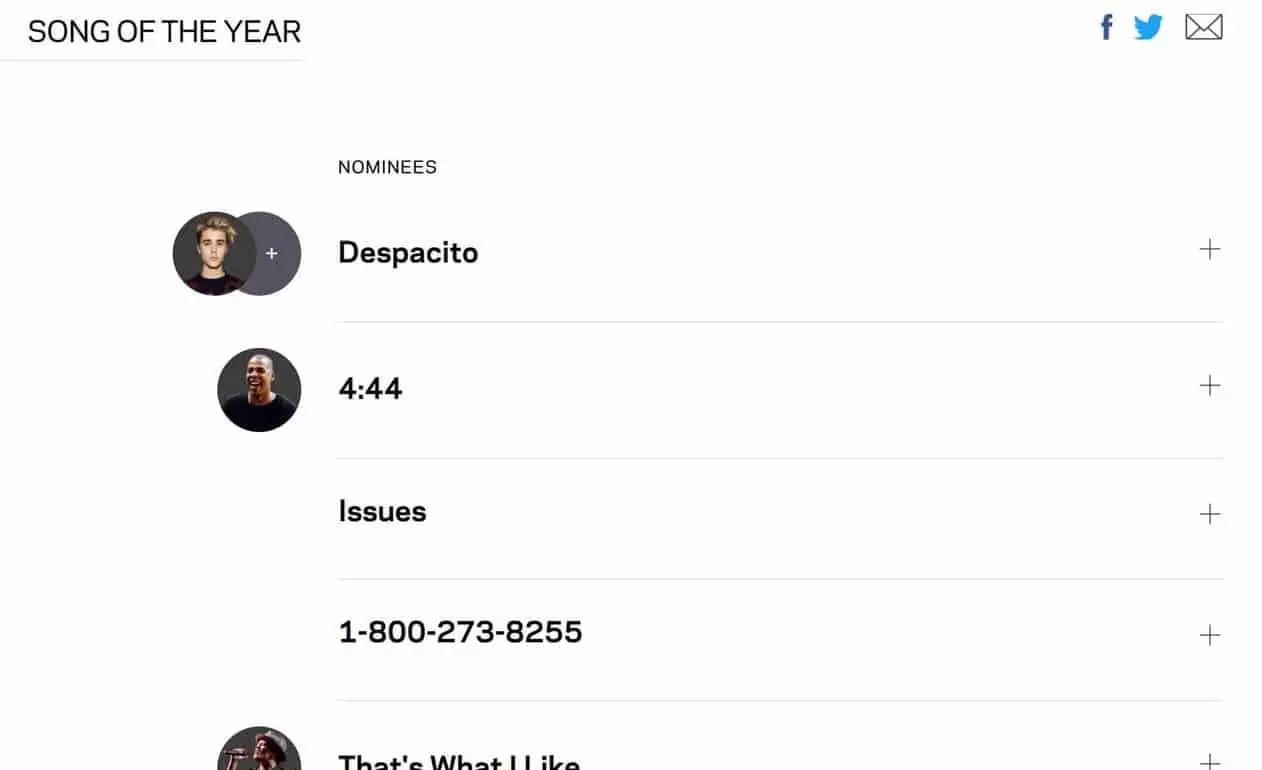This screenshot has height=770, width=1262.
Task: Expand the Despacito nominee plus icon
Action: pyautogui.click(x=1210, y=249)
